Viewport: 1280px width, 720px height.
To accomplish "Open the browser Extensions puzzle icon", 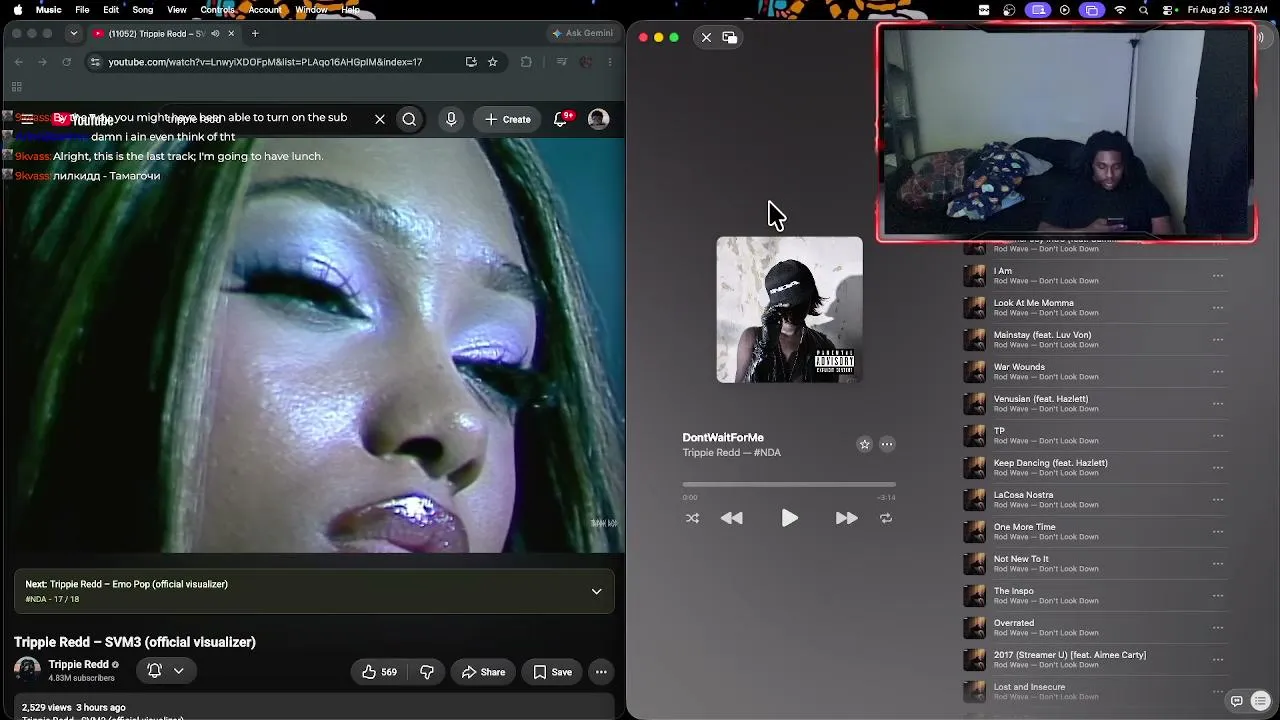I will pos(526,62).
